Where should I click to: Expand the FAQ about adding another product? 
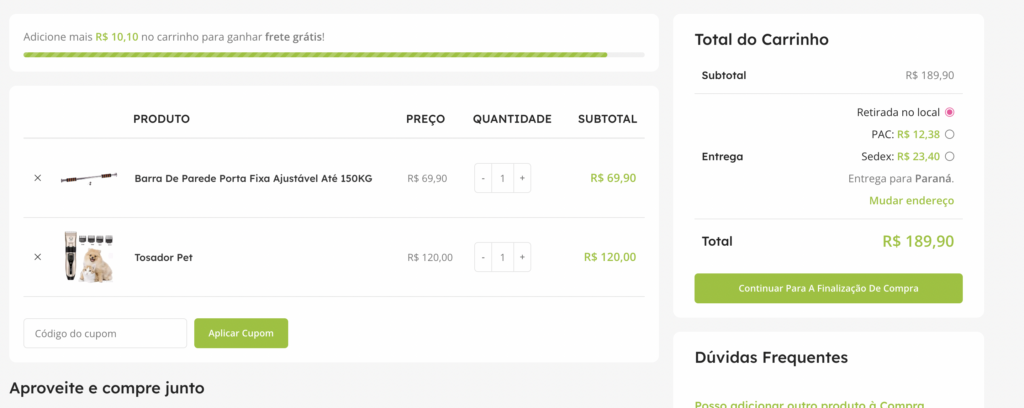point(809,404)
